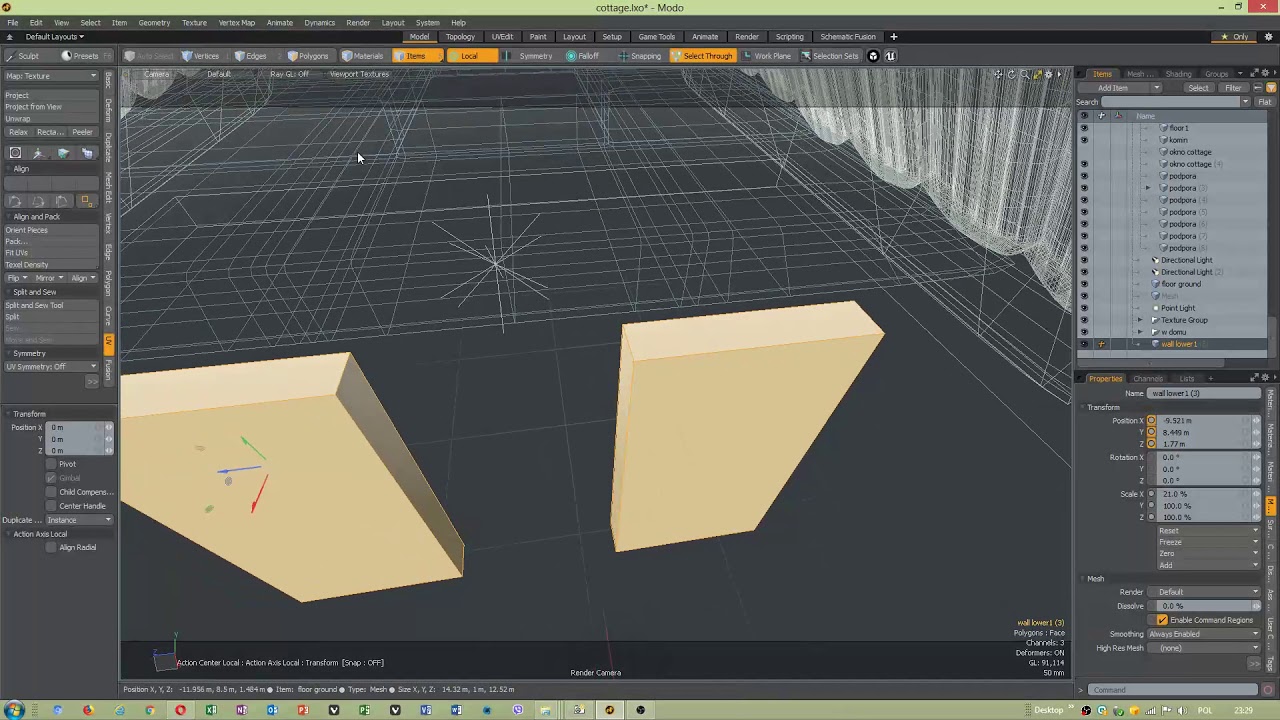
Task: Disable Enable Command Regions checkbox
Action: point(1162,620)
